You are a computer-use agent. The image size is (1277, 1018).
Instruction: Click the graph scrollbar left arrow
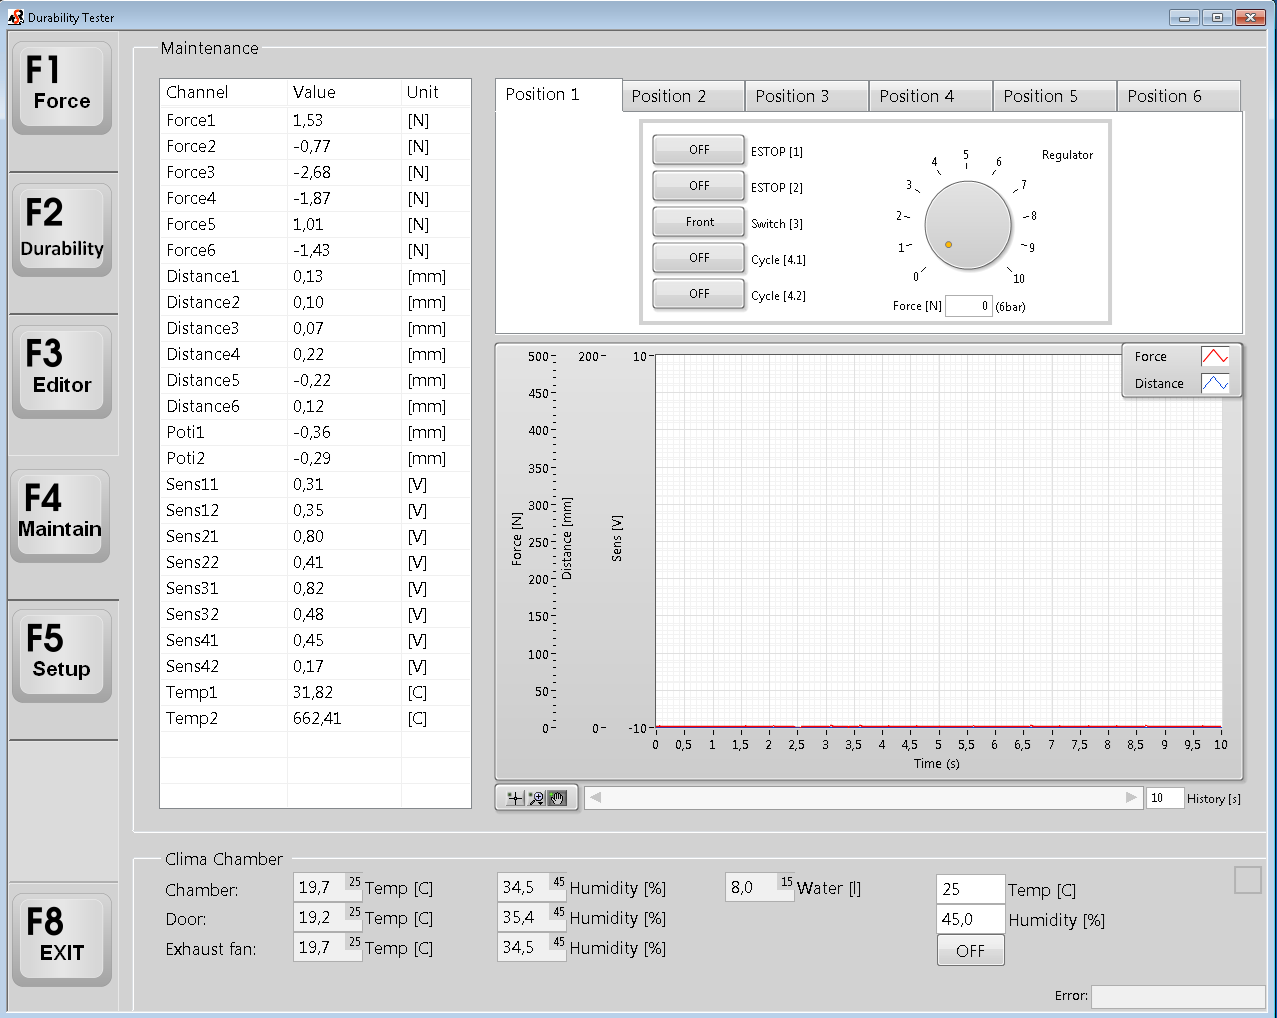click(596, 797)
